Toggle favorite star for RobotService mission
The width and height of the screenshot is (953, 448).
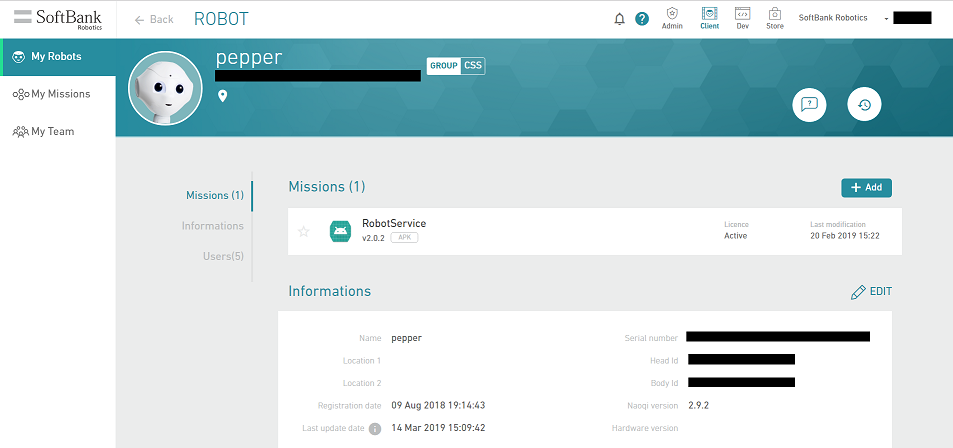(x=304, y=232)
